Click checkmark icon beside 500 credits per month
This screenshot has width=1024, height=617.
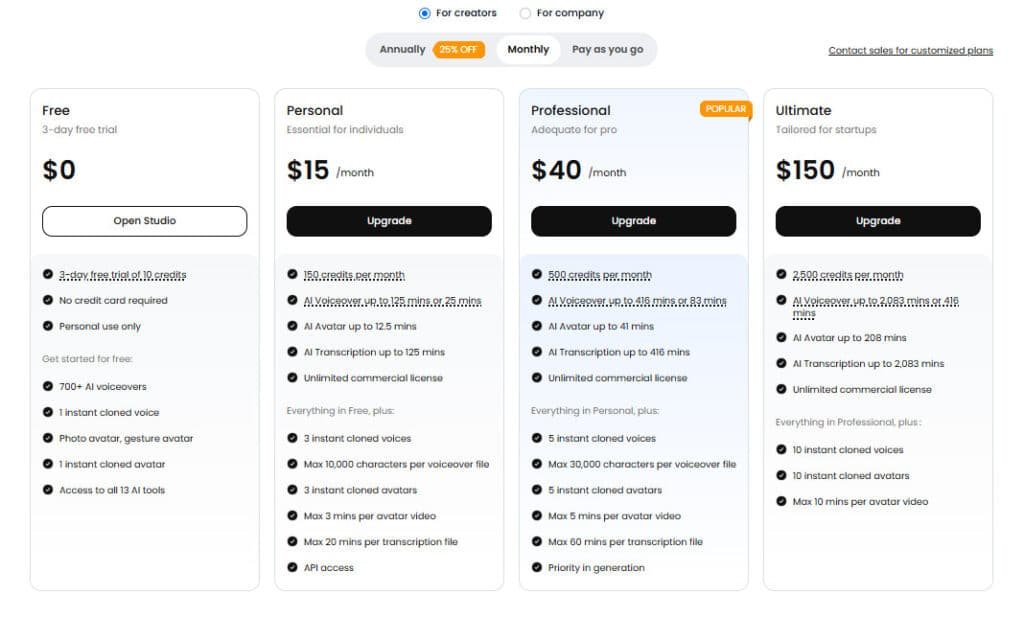click(537, 274)
